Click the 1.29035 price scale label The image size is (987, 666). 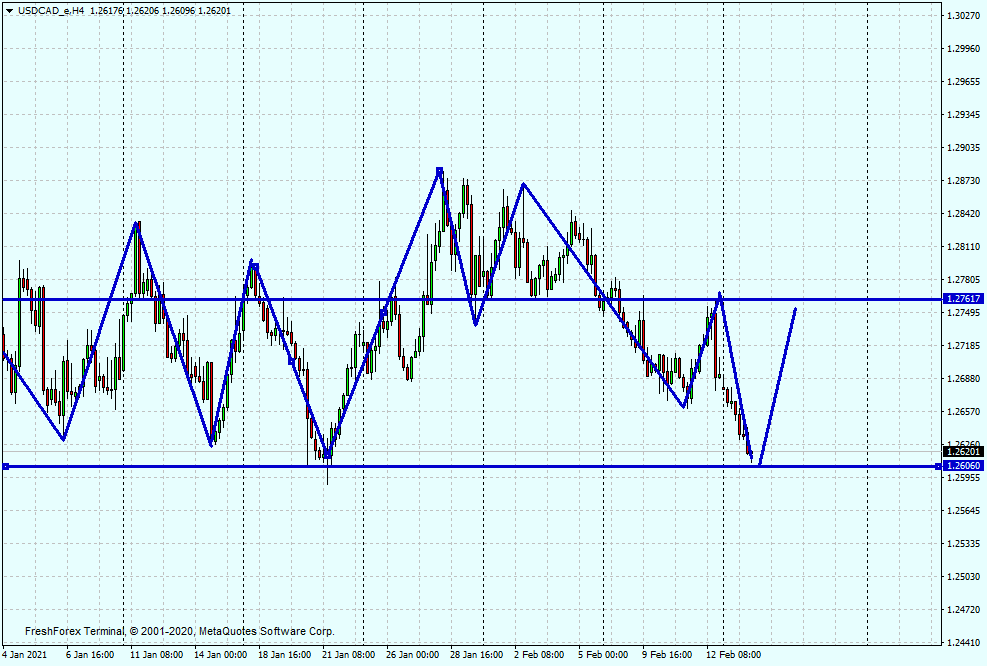[x=964, y=148]
